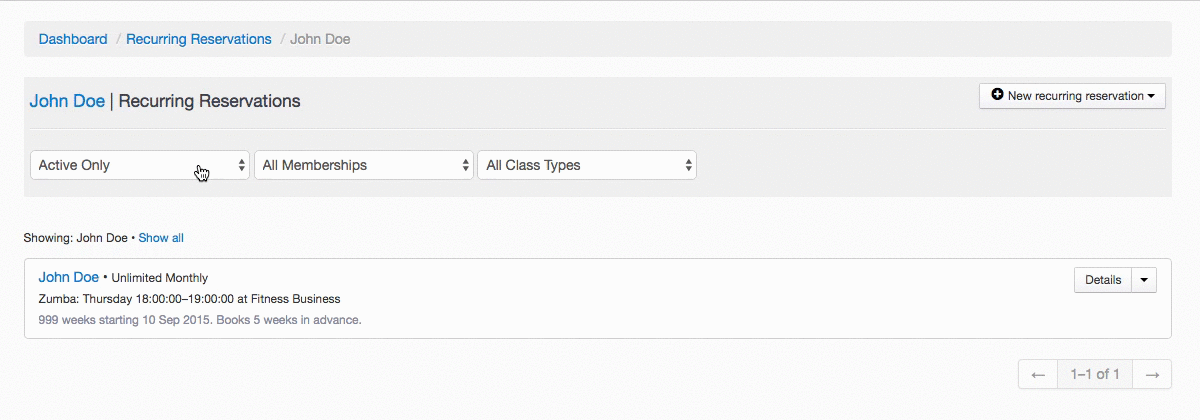The width and height of the screenshot is (1200, 420).
Task: Click the plus icon on New recurring reservation
Action: (997, 96)
